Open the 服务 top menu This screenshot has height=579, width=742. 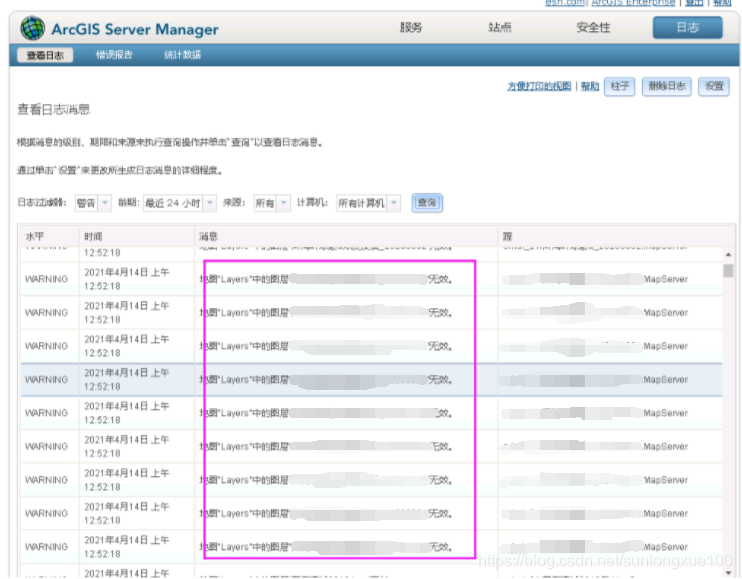(410, 27)
